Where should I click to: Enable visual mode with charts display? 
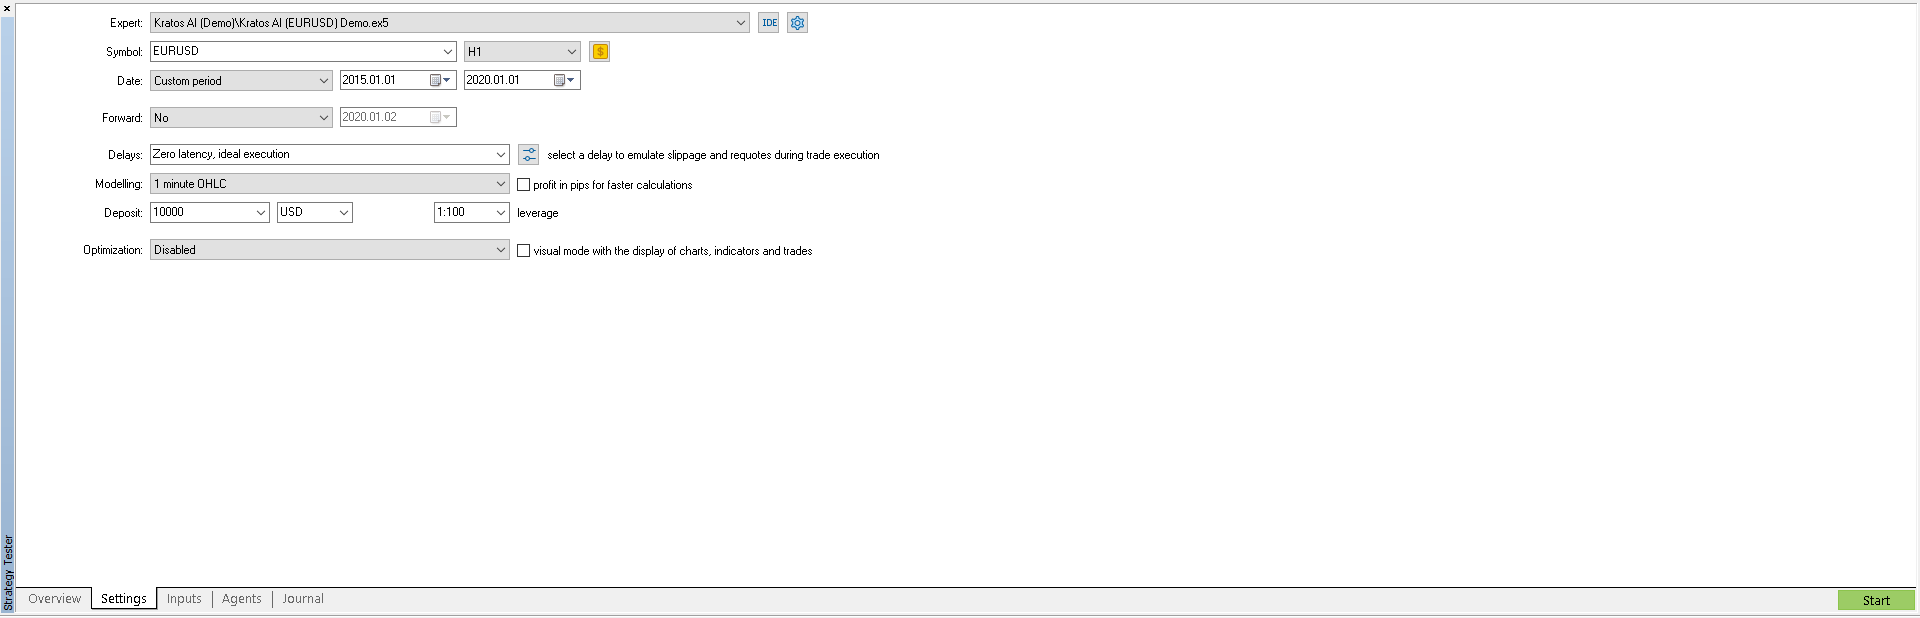pyautogui.click(x=523, y=251)
